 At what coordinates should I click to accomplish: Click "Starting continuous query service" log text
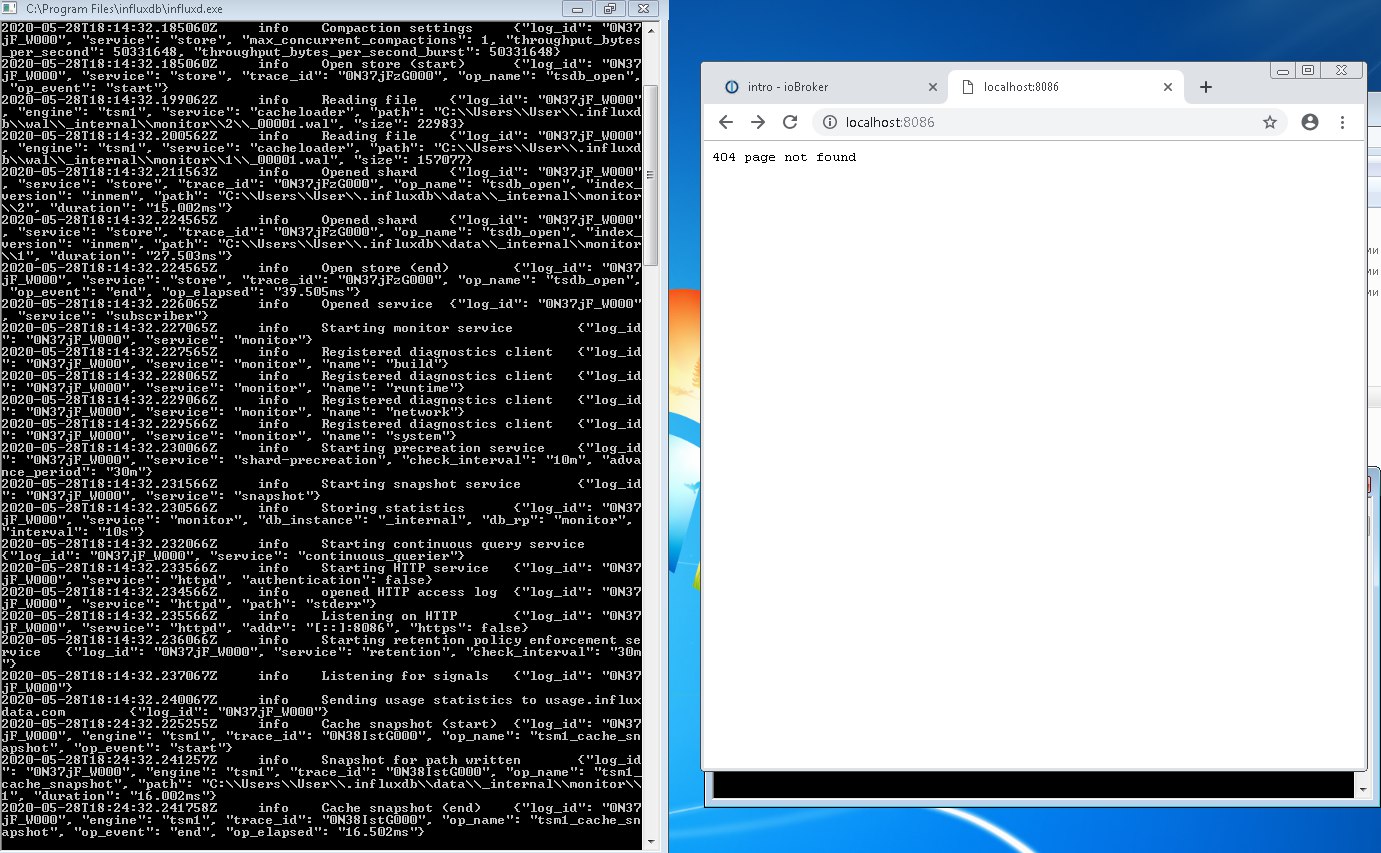(453, 544)
